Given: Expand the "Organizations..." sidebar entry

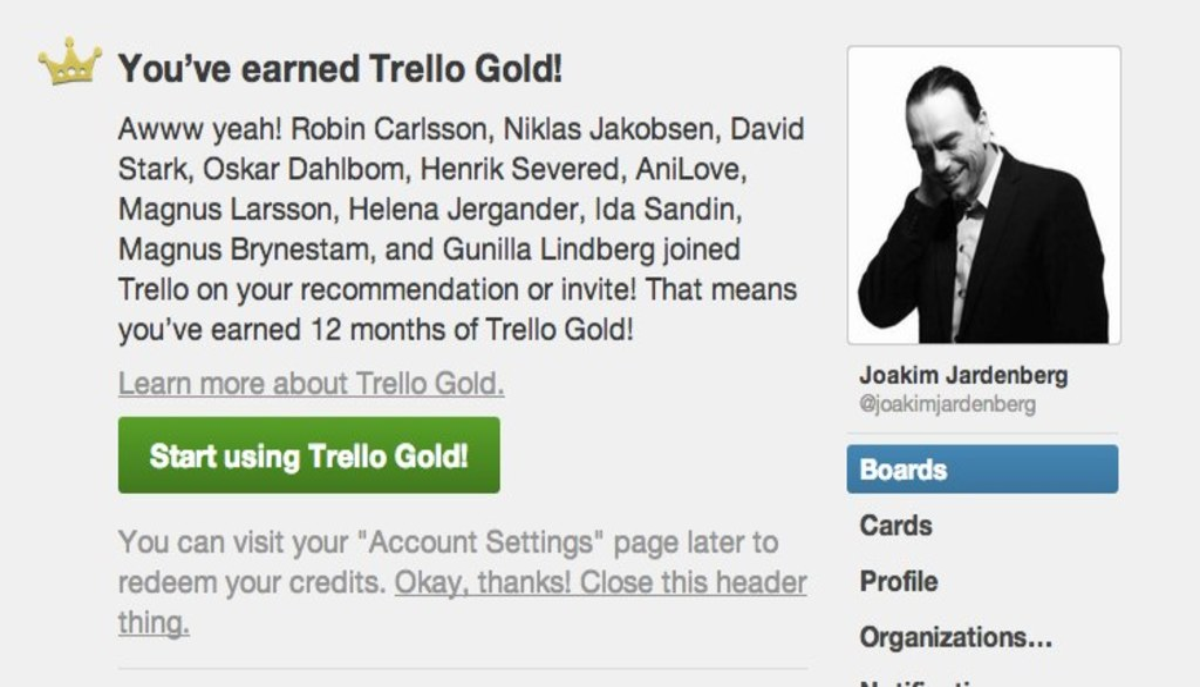Looking at the screenshot, I should 955,637.
